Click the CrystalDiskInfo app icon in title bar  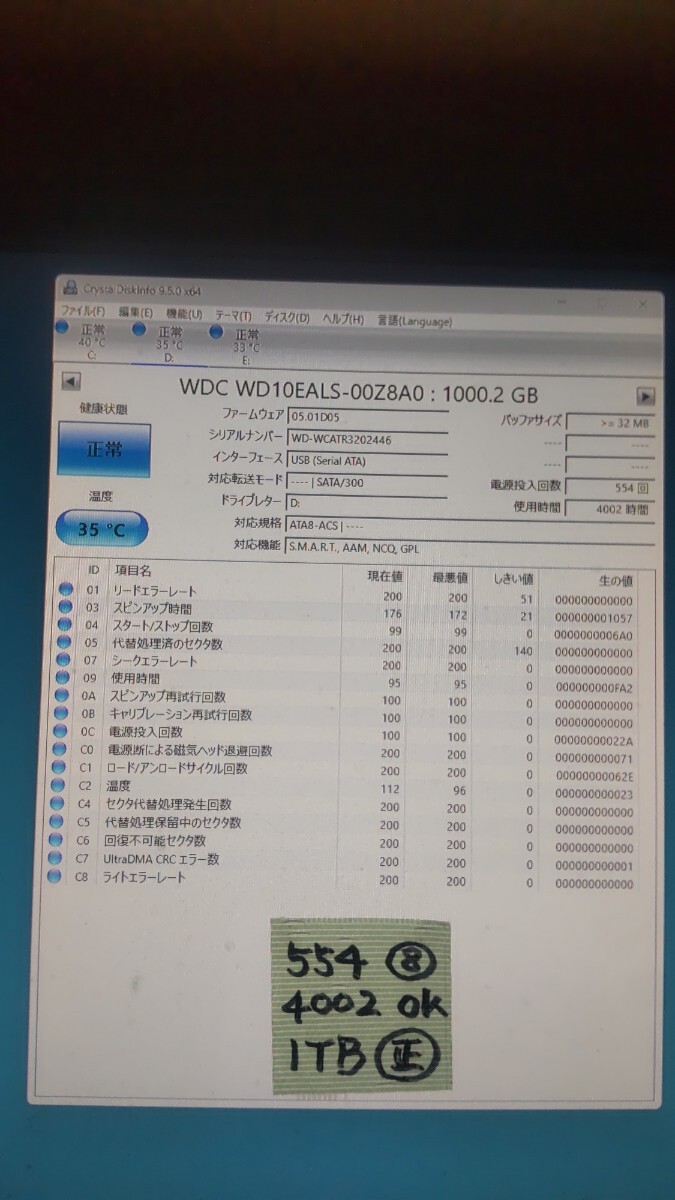pyautogui.click(x=69, y=287)
